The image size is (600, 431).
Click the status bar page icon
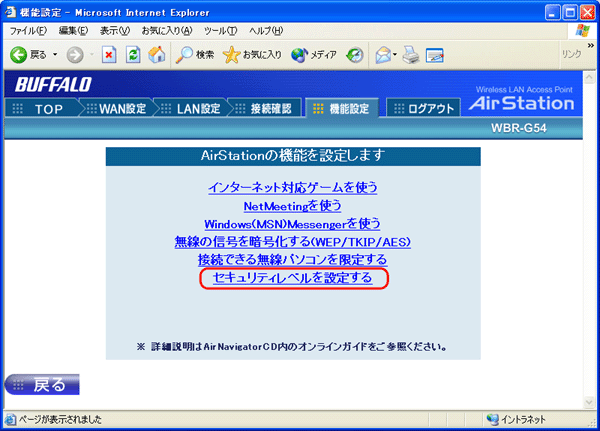11,420
